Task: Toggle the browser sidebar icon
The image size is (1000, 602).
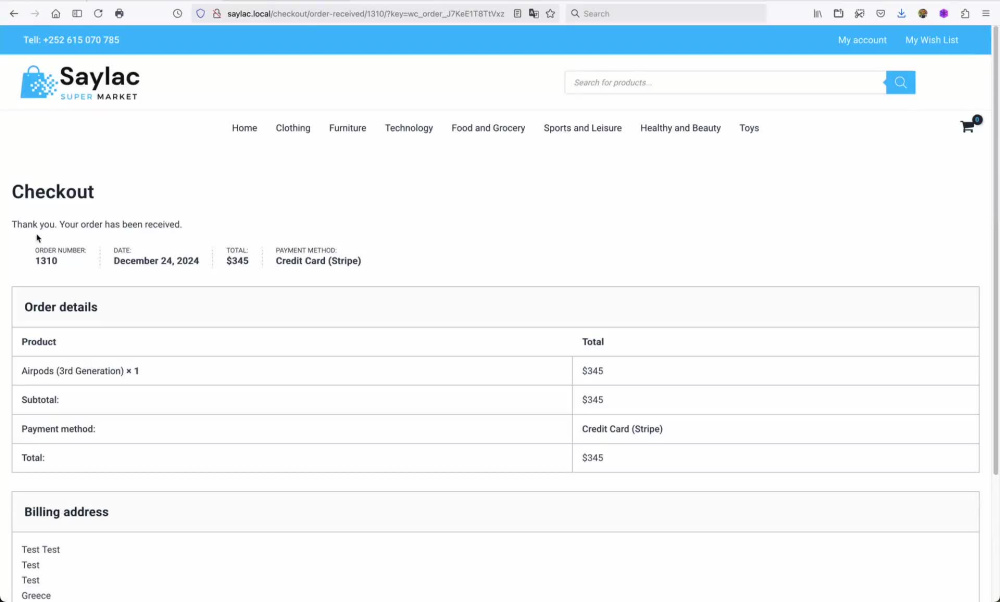Action: (77, 13)
